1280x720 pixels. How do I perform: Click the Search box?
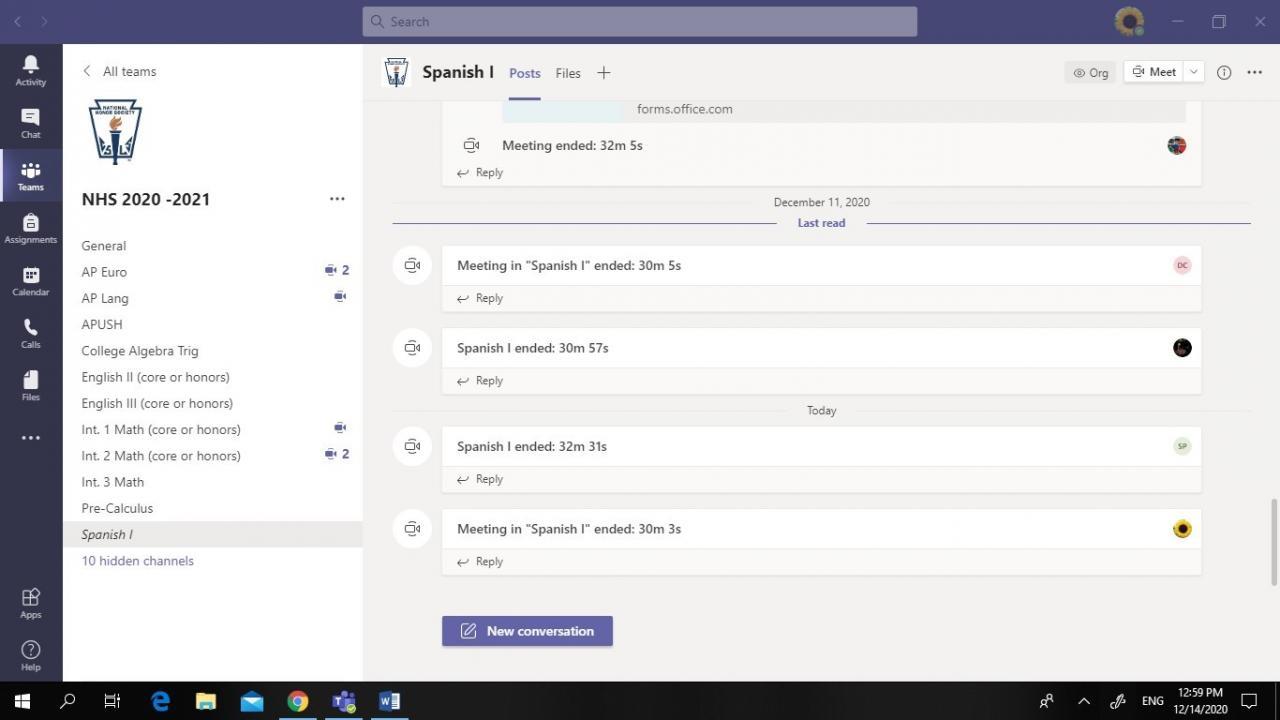click(x=640, y=21)
